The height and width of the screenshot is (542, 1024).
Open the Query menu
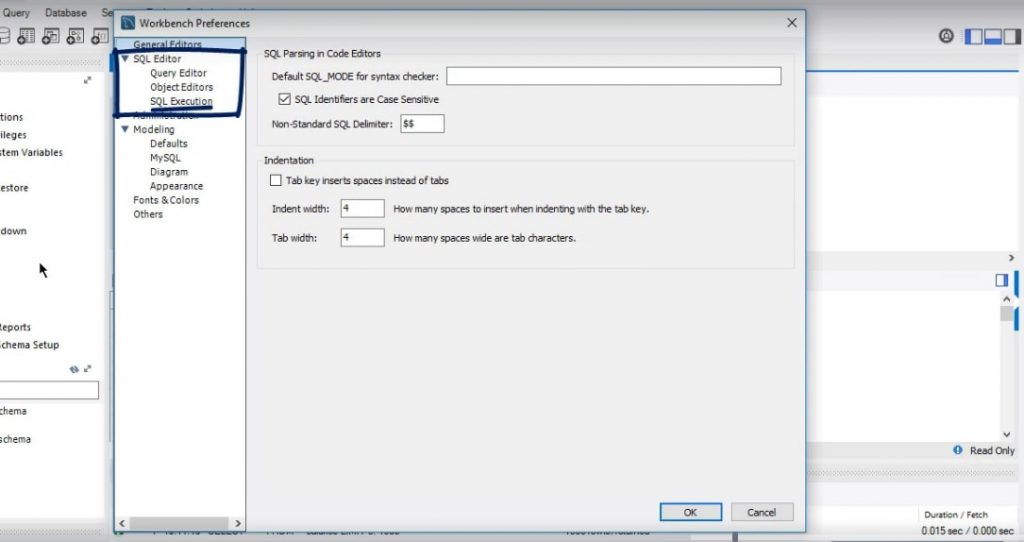(16, 13)
